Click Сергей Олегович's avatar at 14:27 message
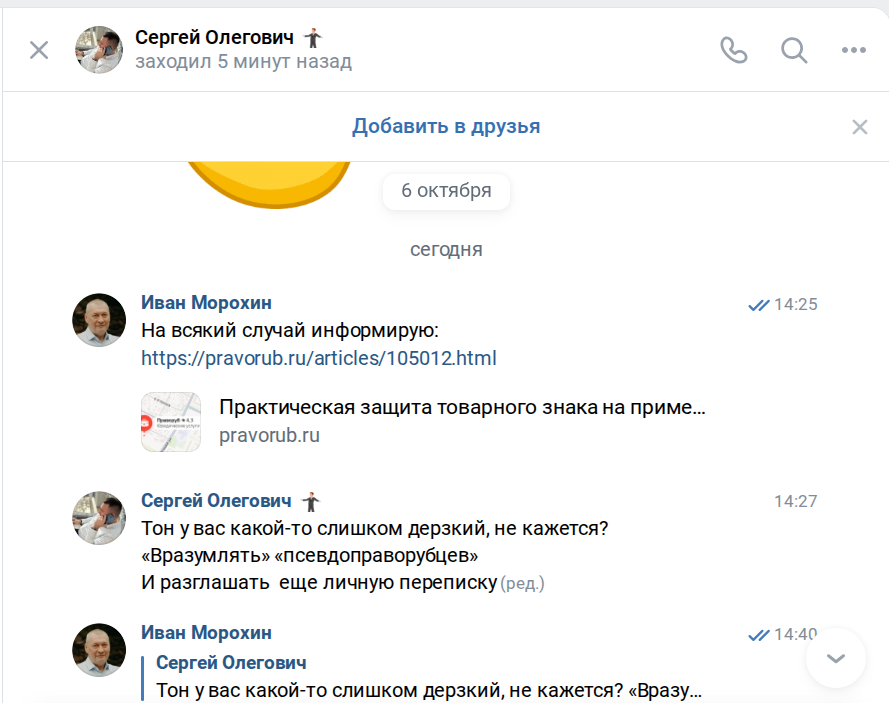This screenshot has height=703, width=889. [99, 518]
